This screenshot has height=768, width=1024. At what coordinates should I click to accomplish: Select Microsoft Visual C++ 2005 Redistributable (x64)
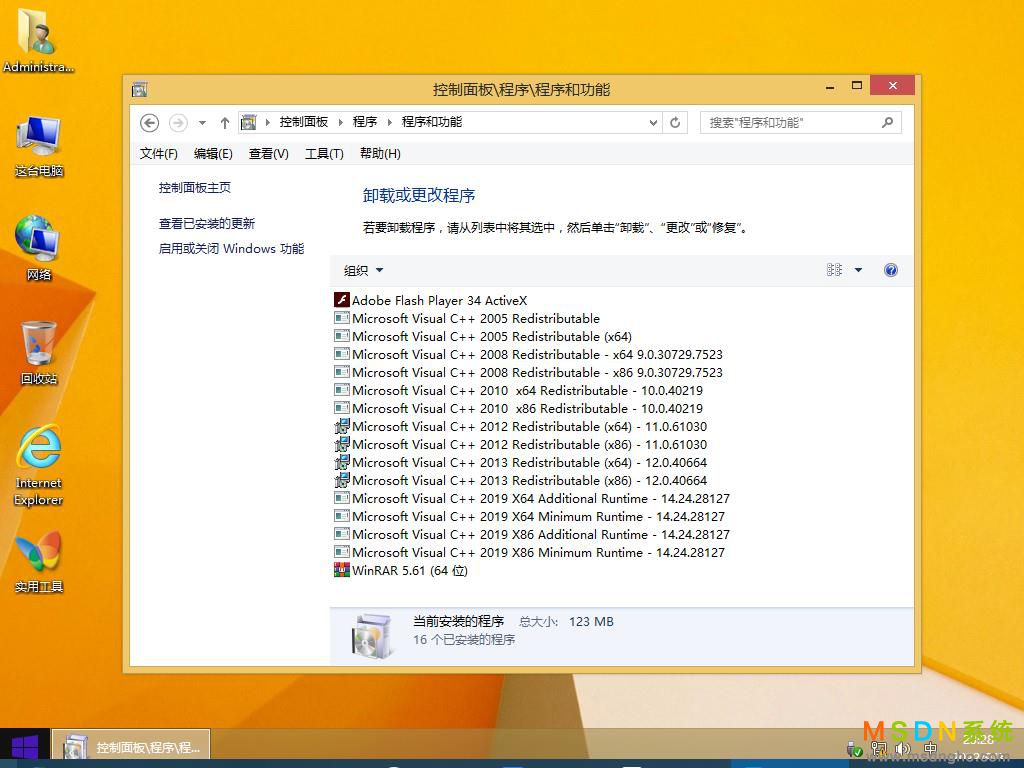[483, 336]
